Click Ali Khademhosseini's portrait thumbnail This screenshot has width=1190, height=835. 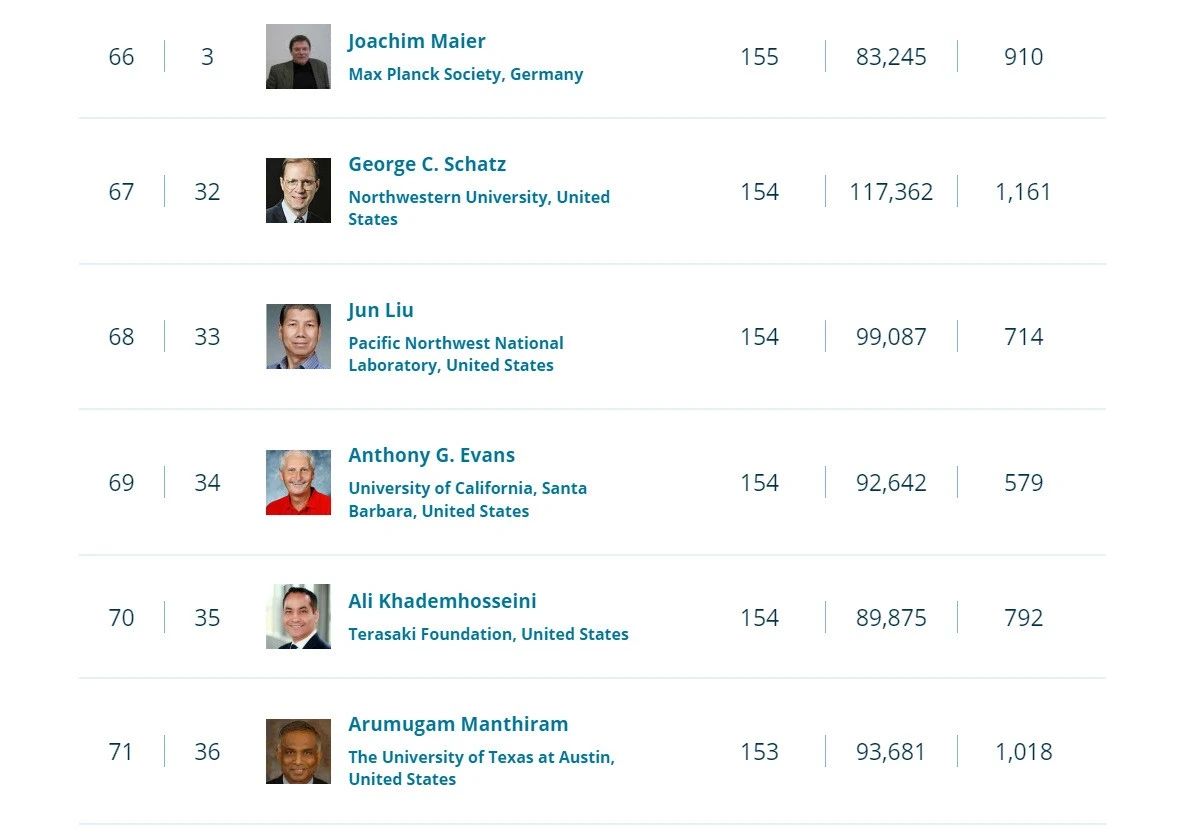click(x=298, y=616)
